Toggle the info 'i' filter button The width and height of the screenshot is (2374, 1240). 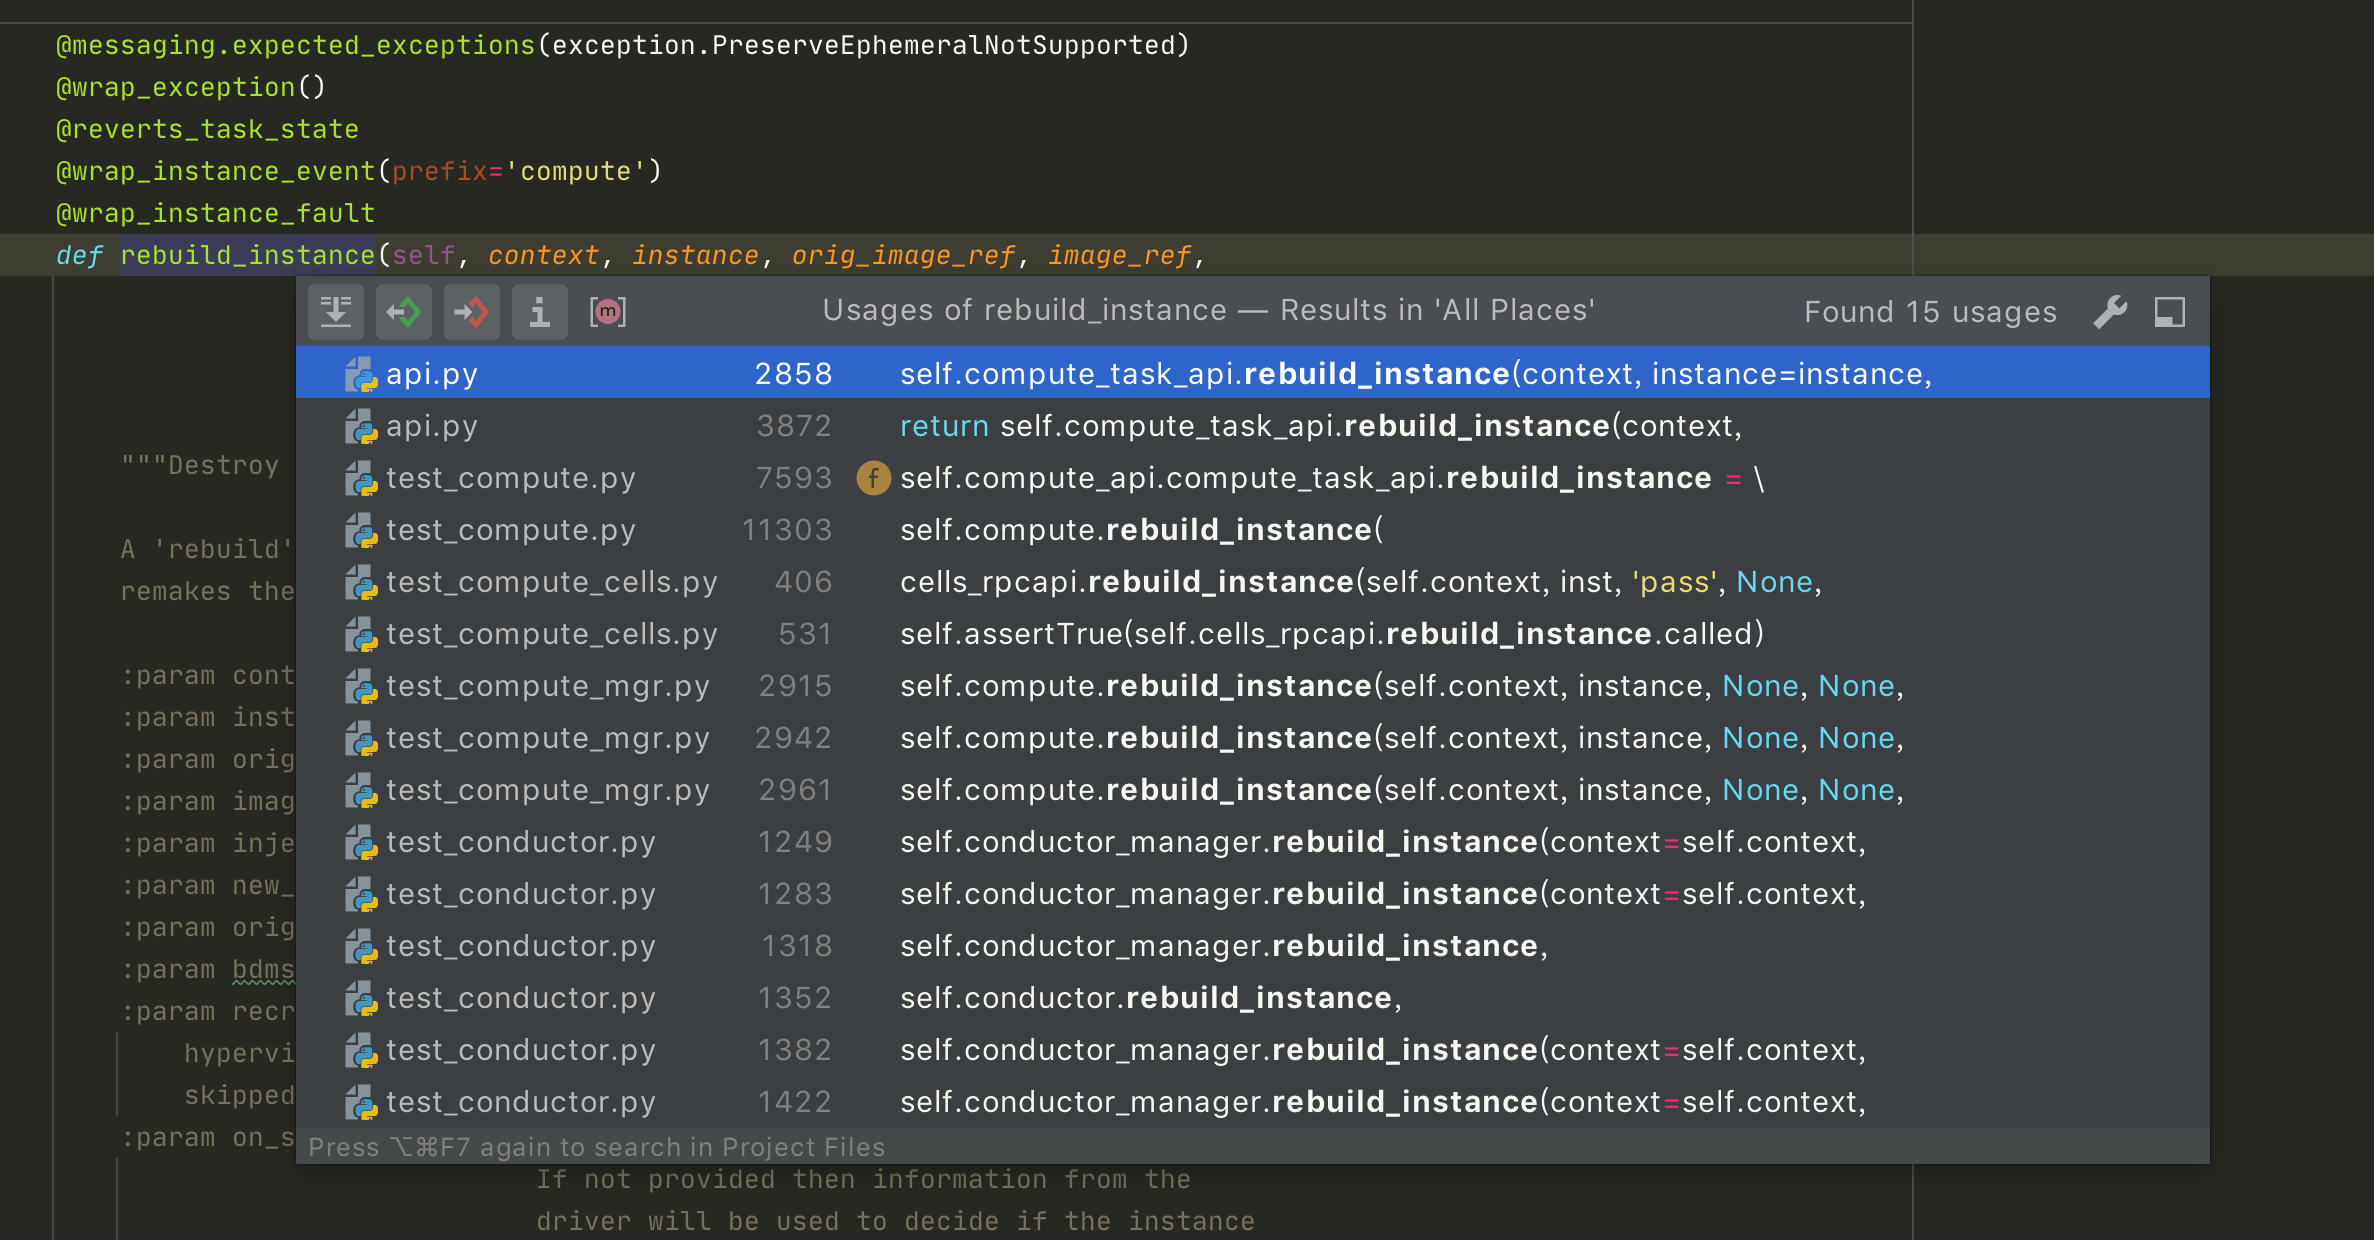point(539,312)
